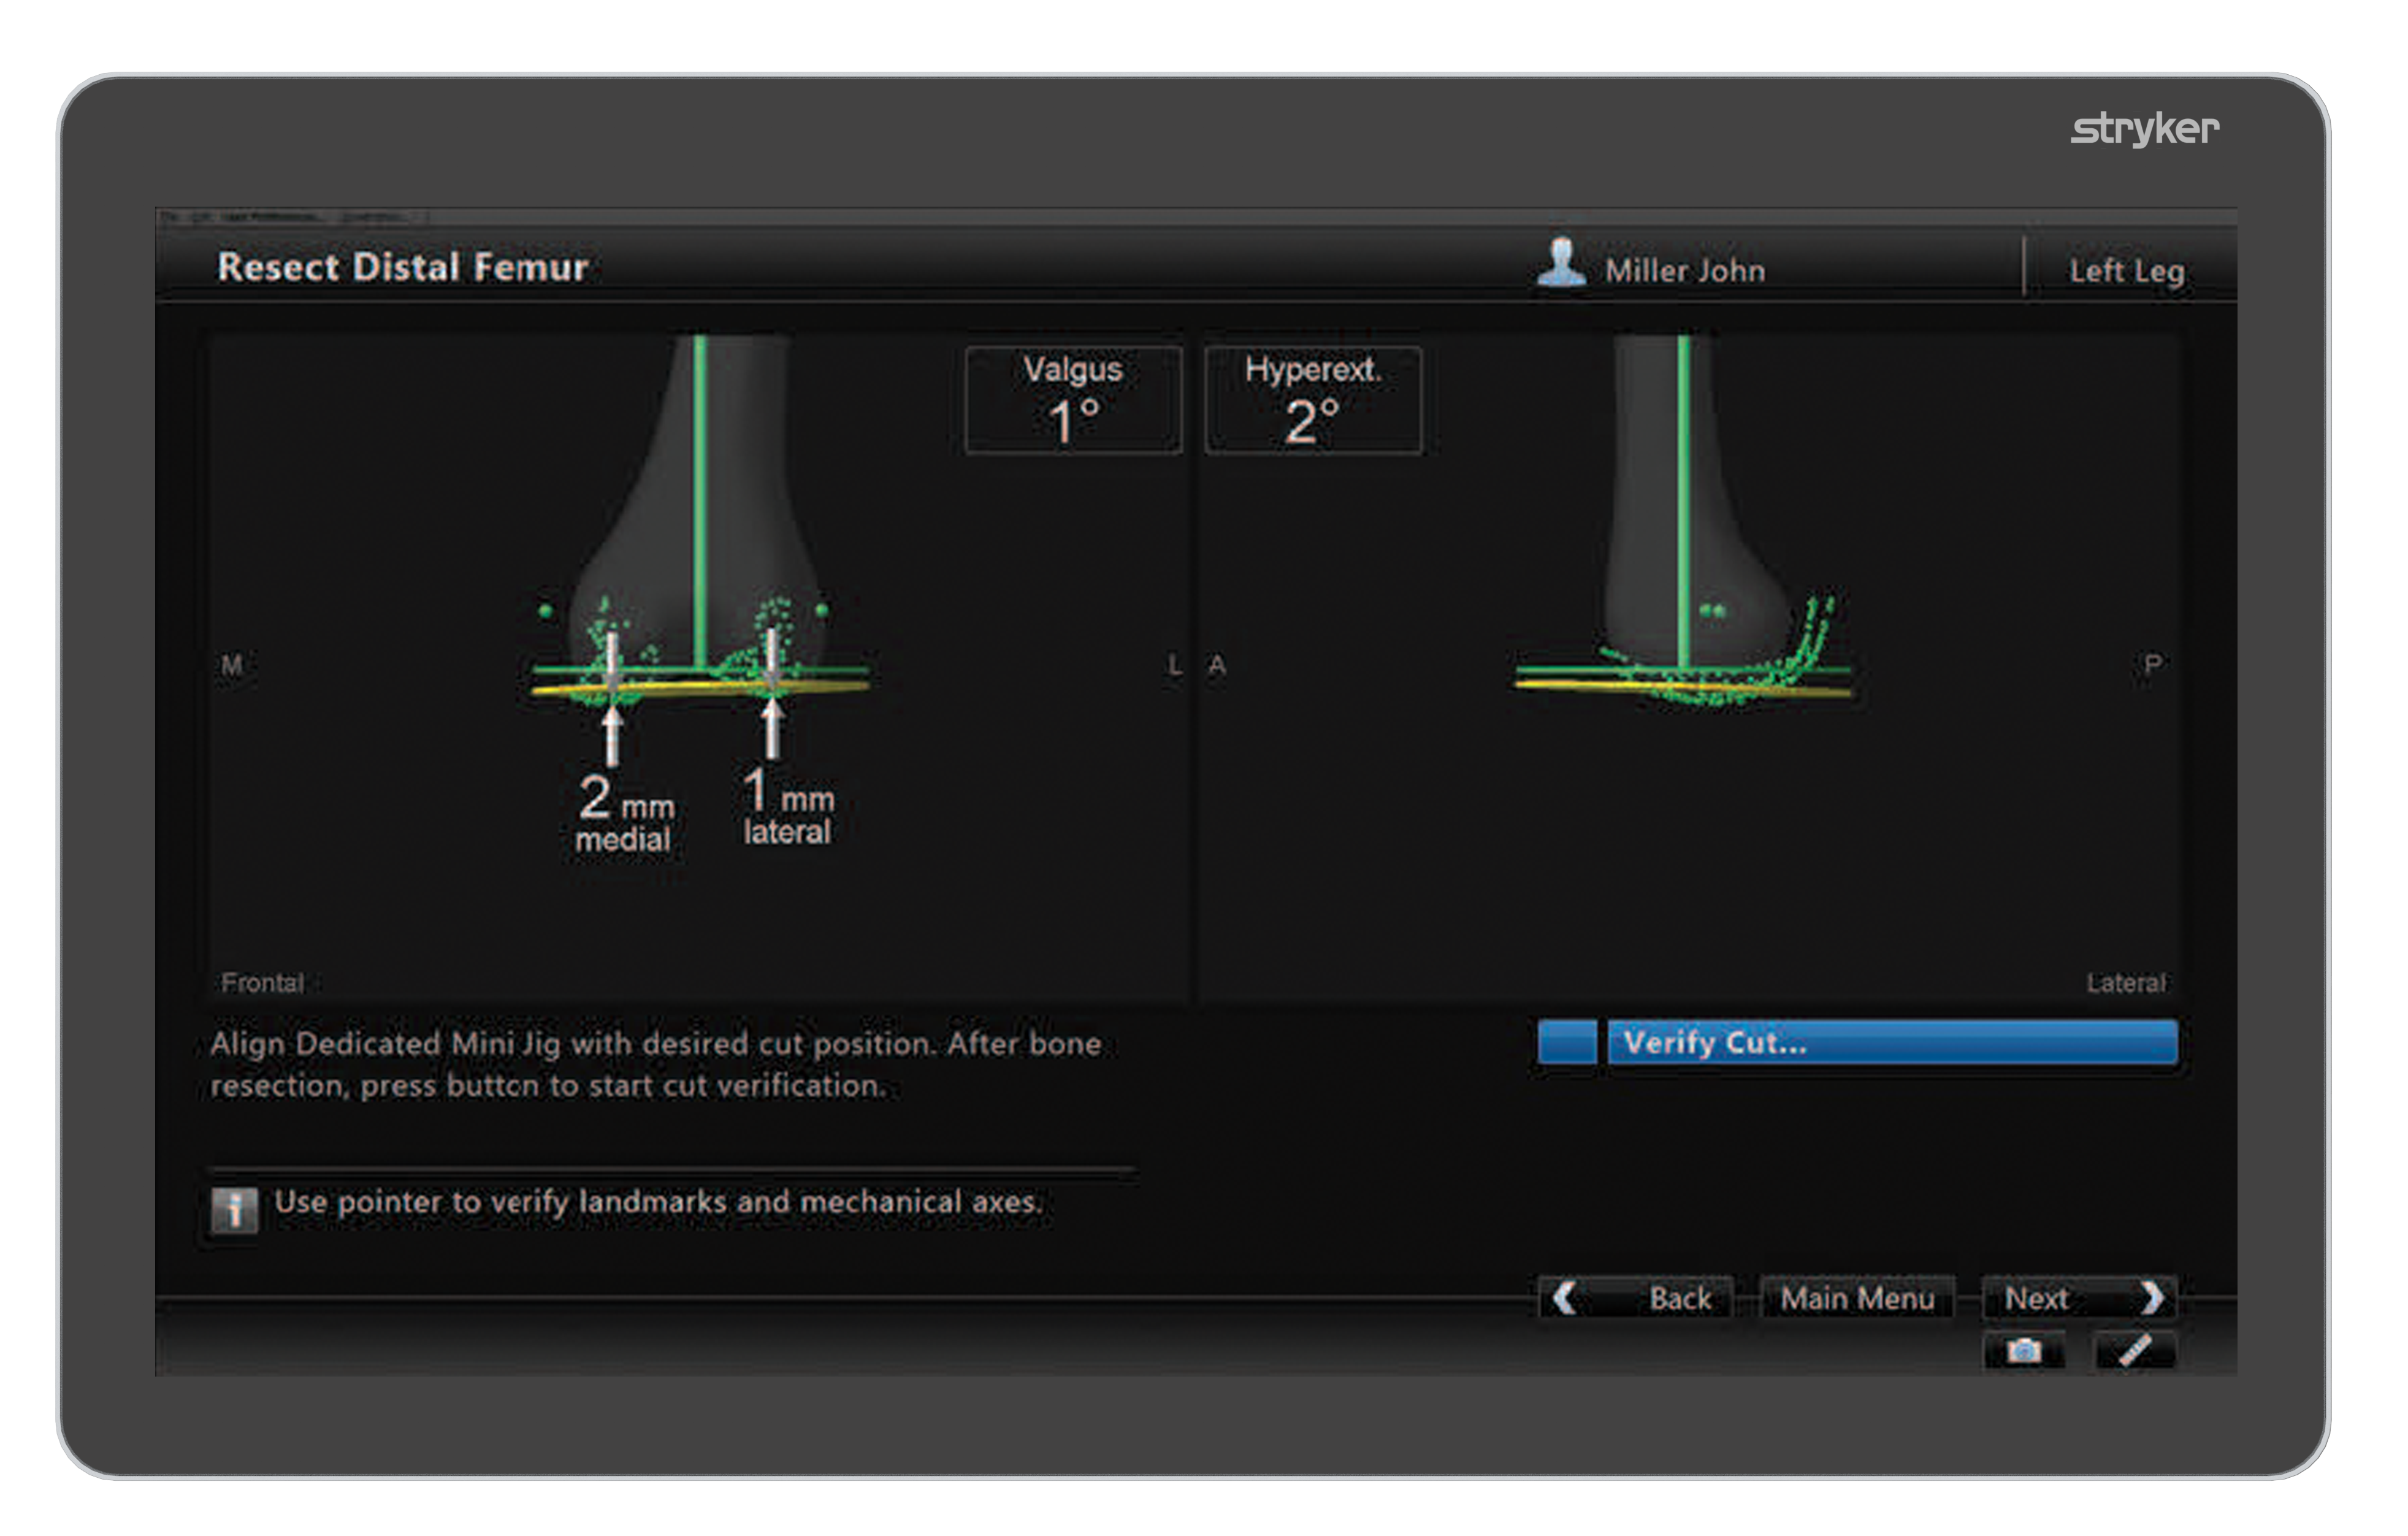Go to the Main Menu
Viewport: 2408px width, 1536px height.
pos(1857,1298)
